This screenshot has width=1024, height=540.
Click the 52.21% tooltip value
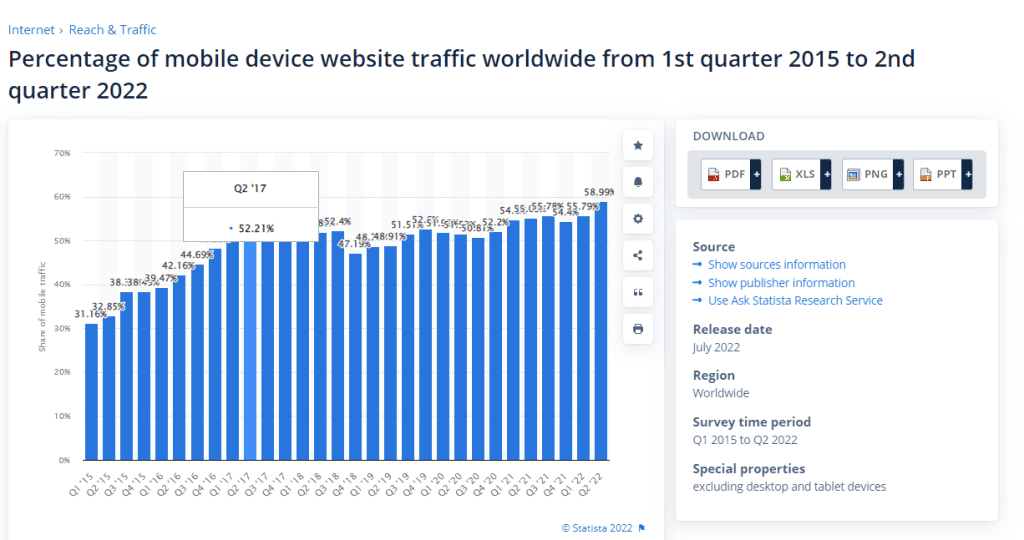point(255,229)
